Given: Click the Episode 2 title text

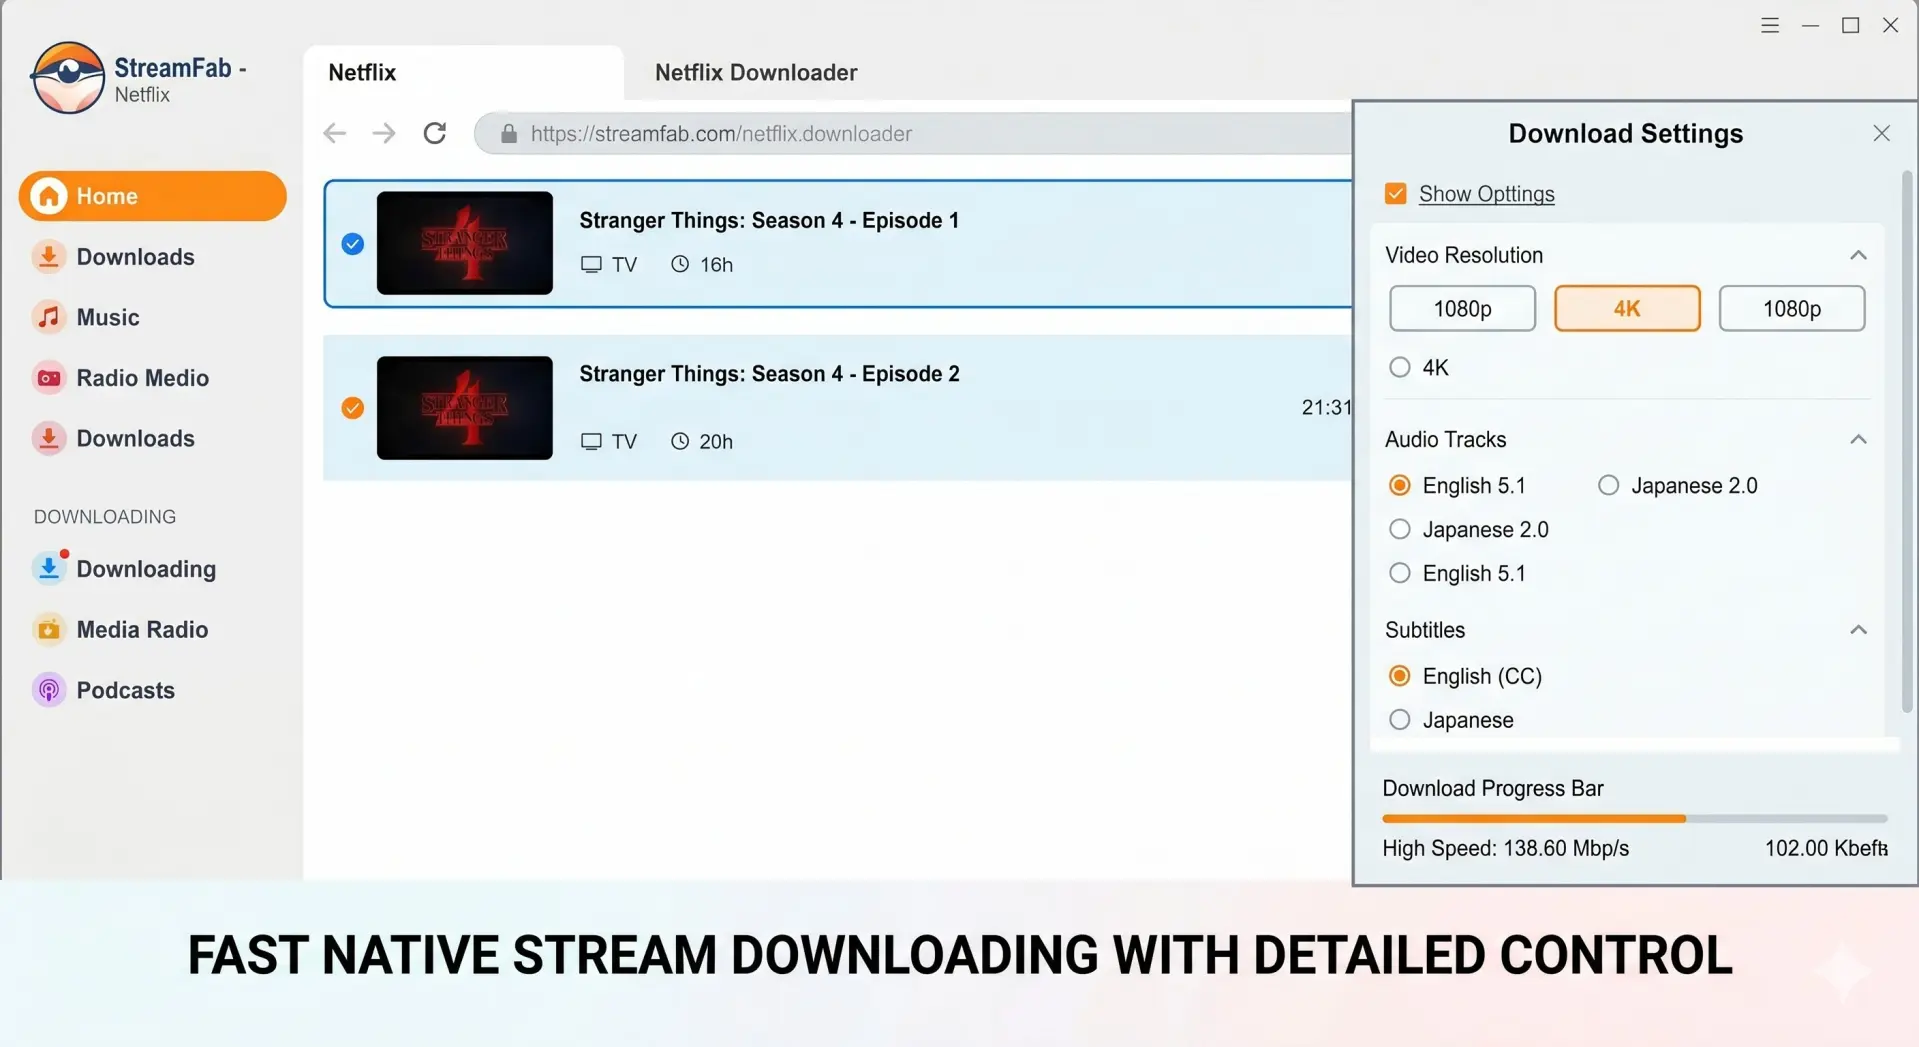Looking at the screenshot, I should tap(769, 374).
